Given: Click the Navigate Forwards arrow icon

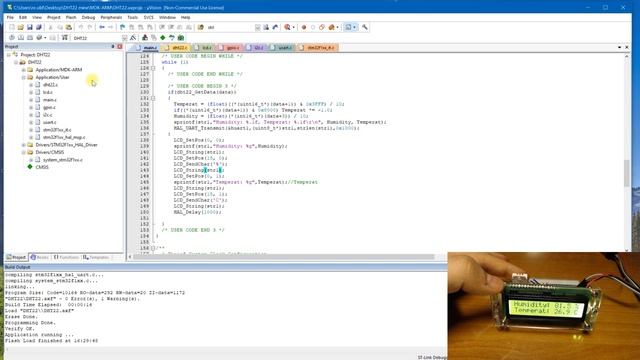Looking at the screenshot, I should pos(110,27).
